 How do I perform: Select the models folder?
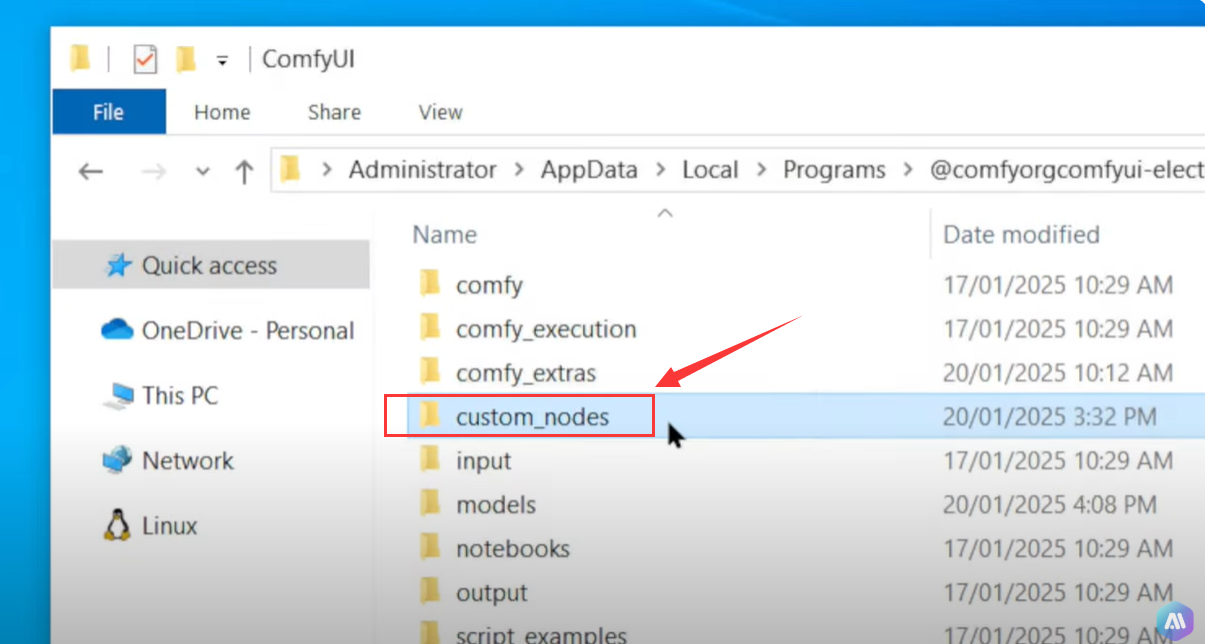(496, 505)
